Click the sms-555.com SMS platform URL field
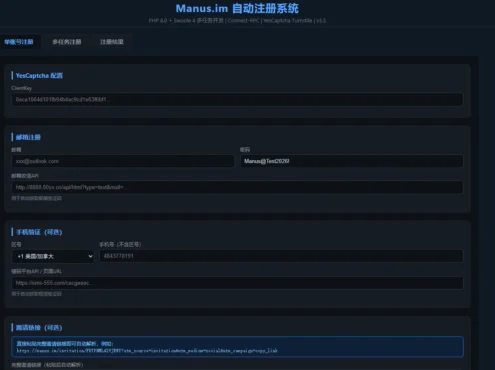The width and height of the screenshot is (495, 370). coord(237,283)
